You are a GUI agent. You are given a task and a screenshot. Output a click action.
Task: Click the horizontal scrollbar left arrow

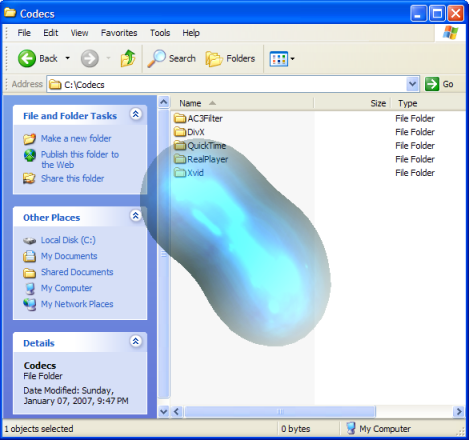pyautogui.click(x=177, y=412)
